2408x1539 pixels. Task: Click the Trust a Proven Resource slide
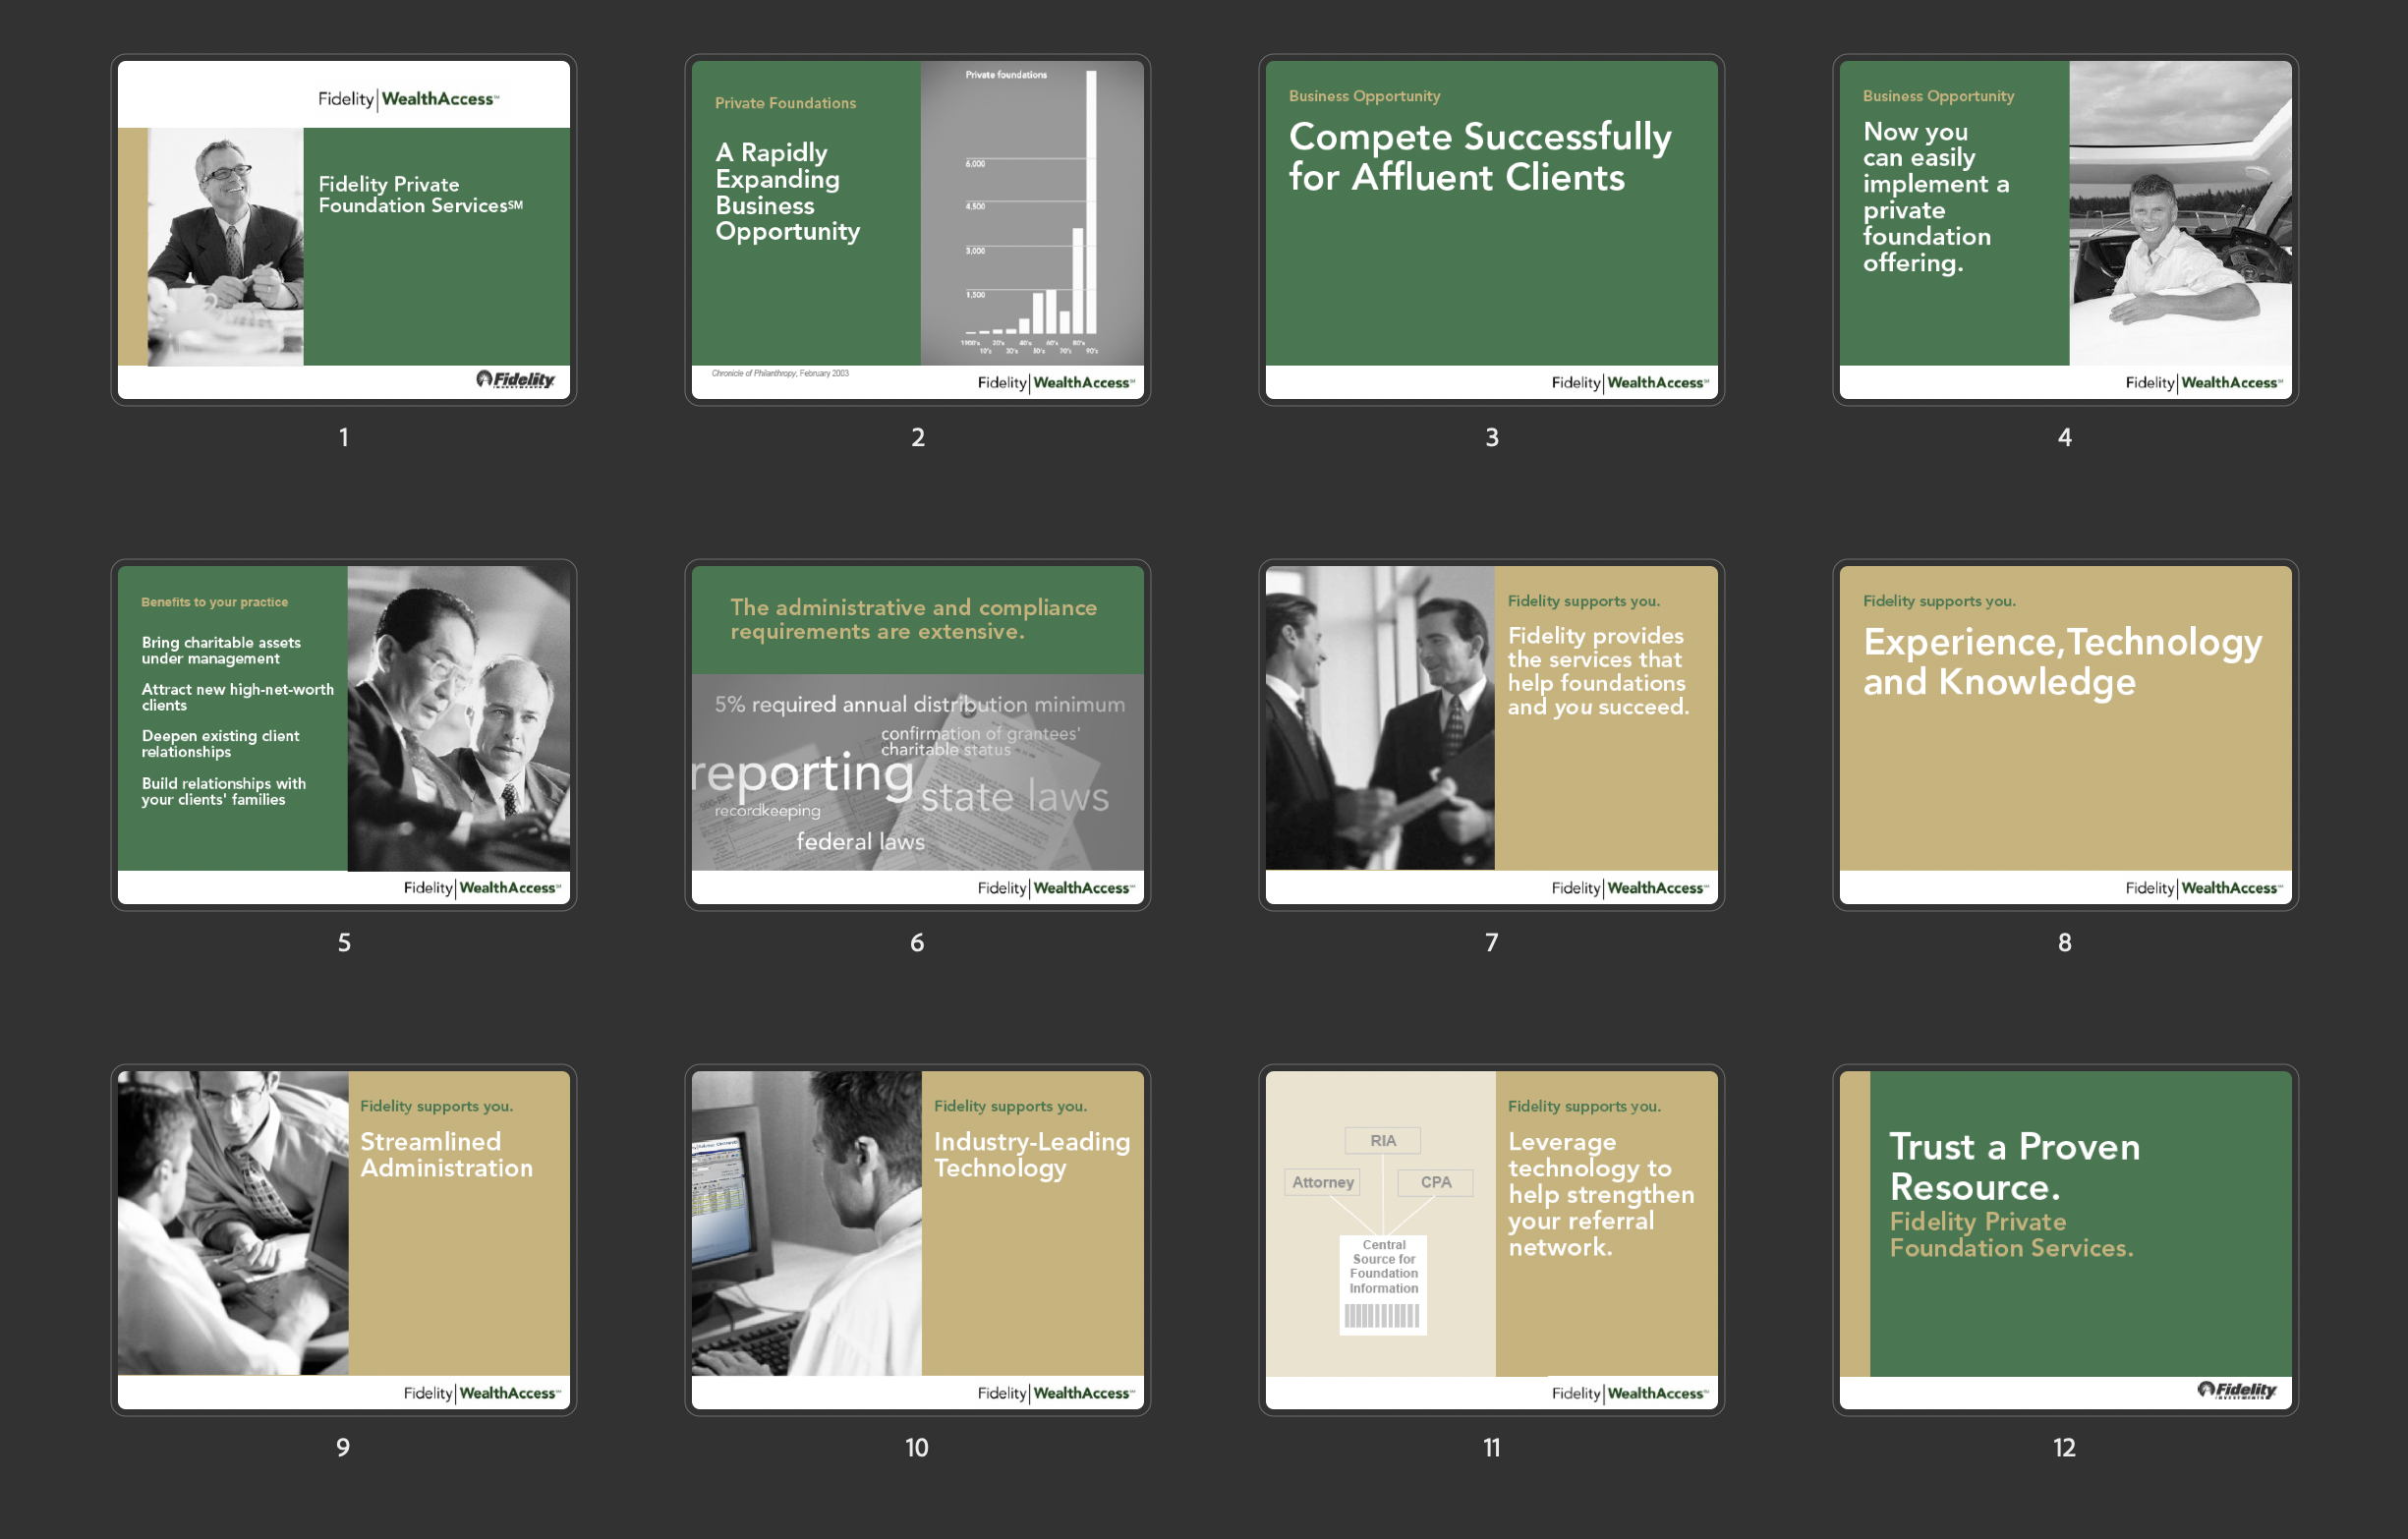pos(2065,1239)
